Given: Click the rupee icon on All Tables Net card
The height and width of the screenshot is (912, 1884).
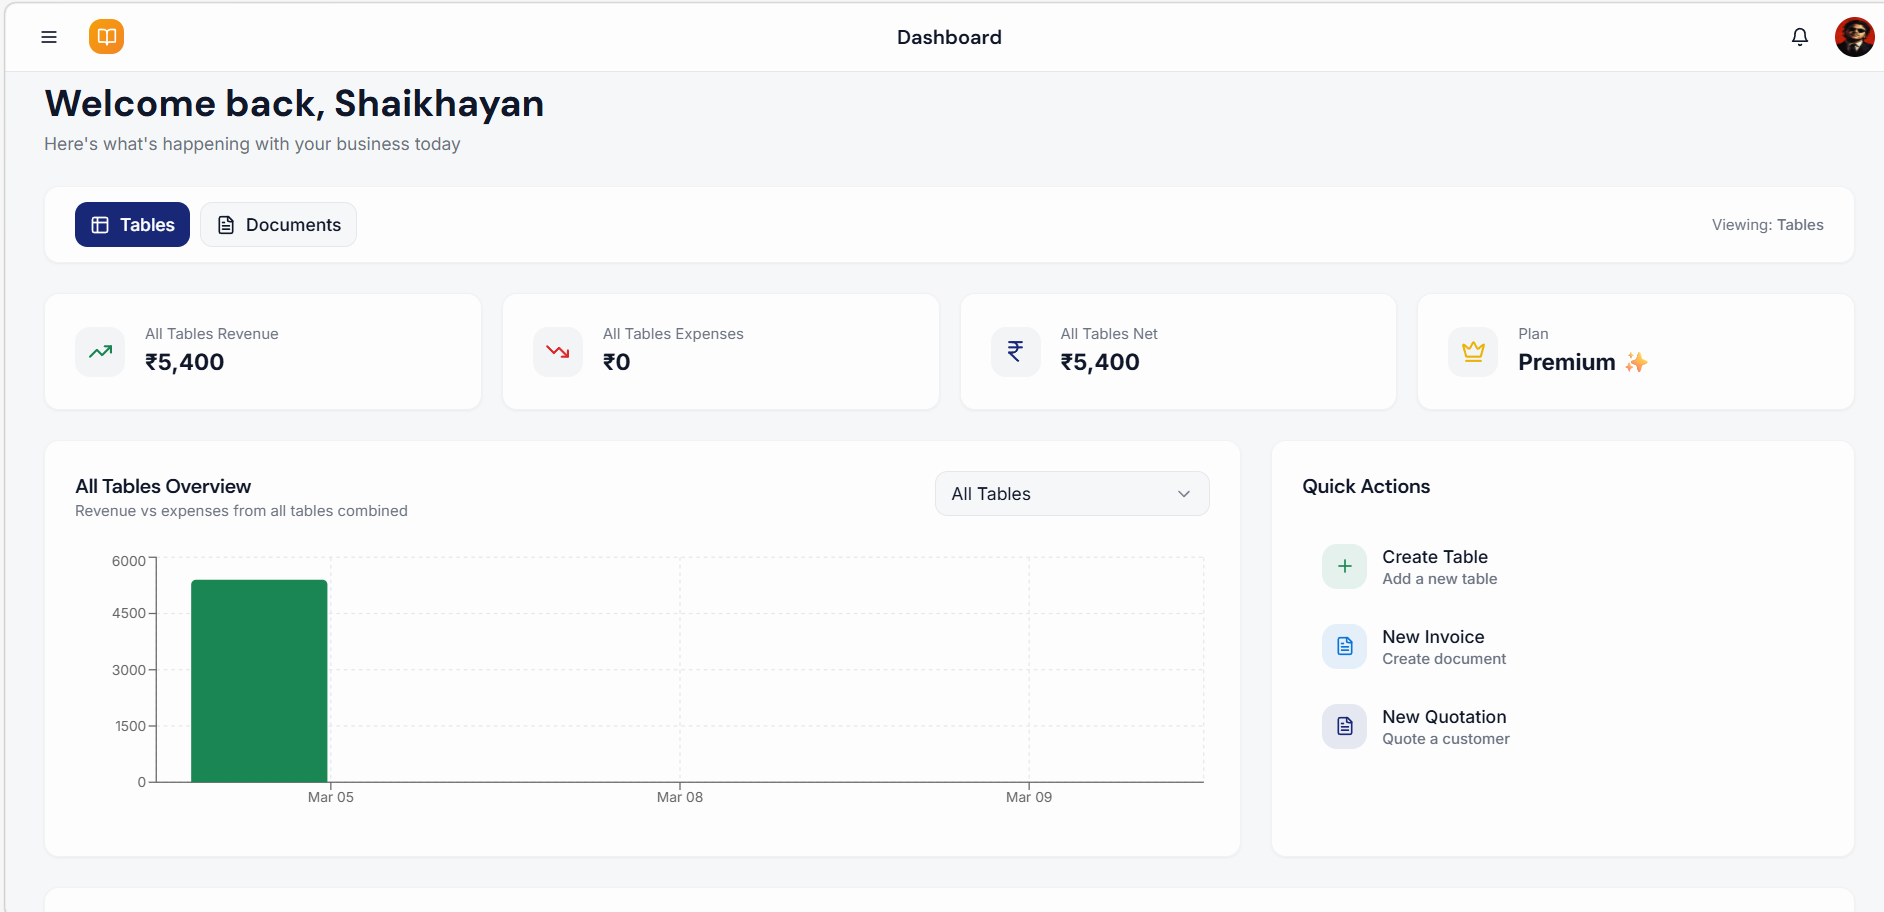Looking at the screenshot, I should coord(1015,351).
